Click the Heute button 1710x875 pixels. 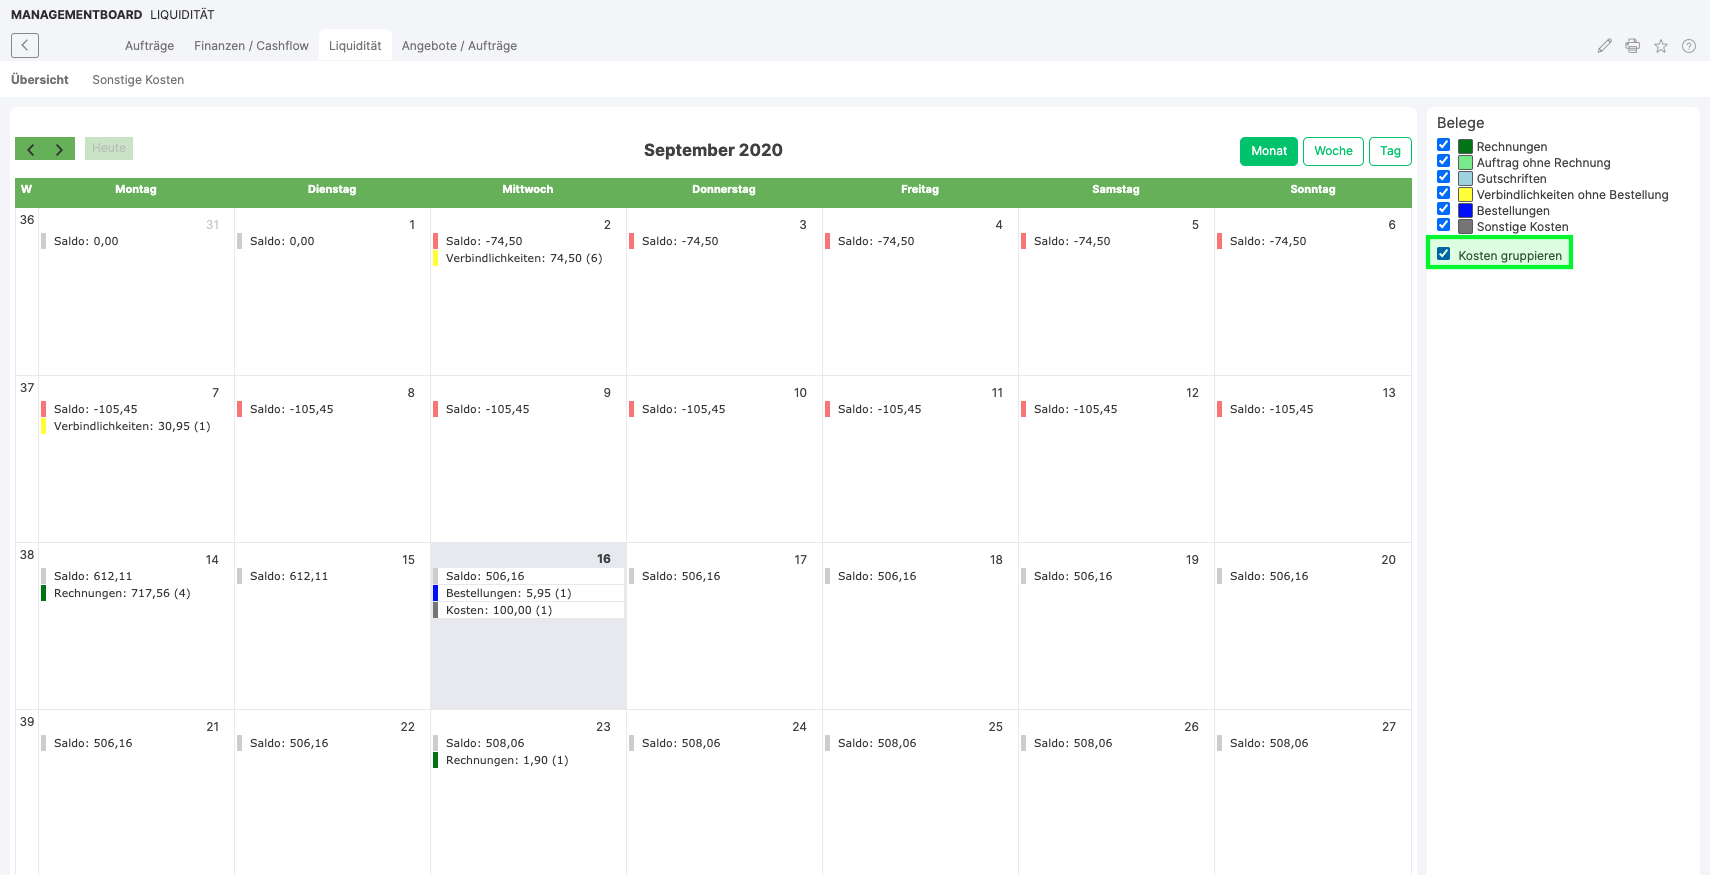tap(109, 148)
